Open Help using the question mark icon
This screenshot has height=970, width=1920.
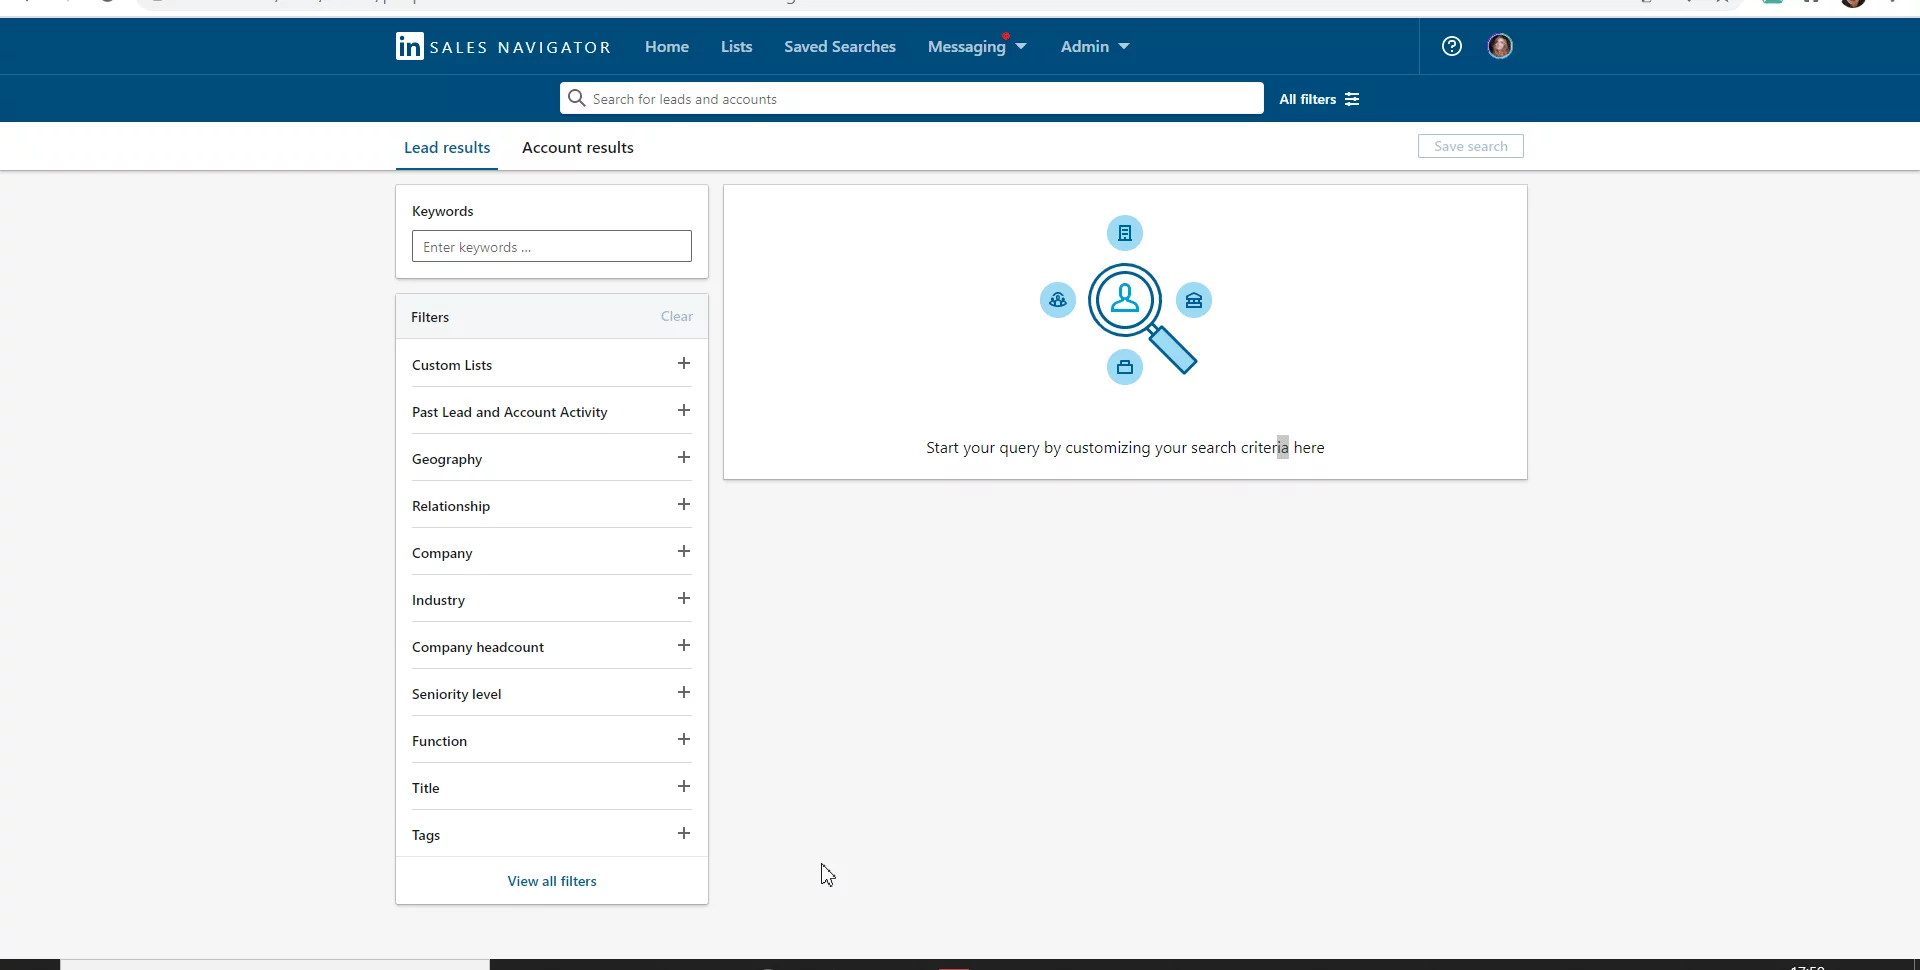click(x=1452, y=46)
